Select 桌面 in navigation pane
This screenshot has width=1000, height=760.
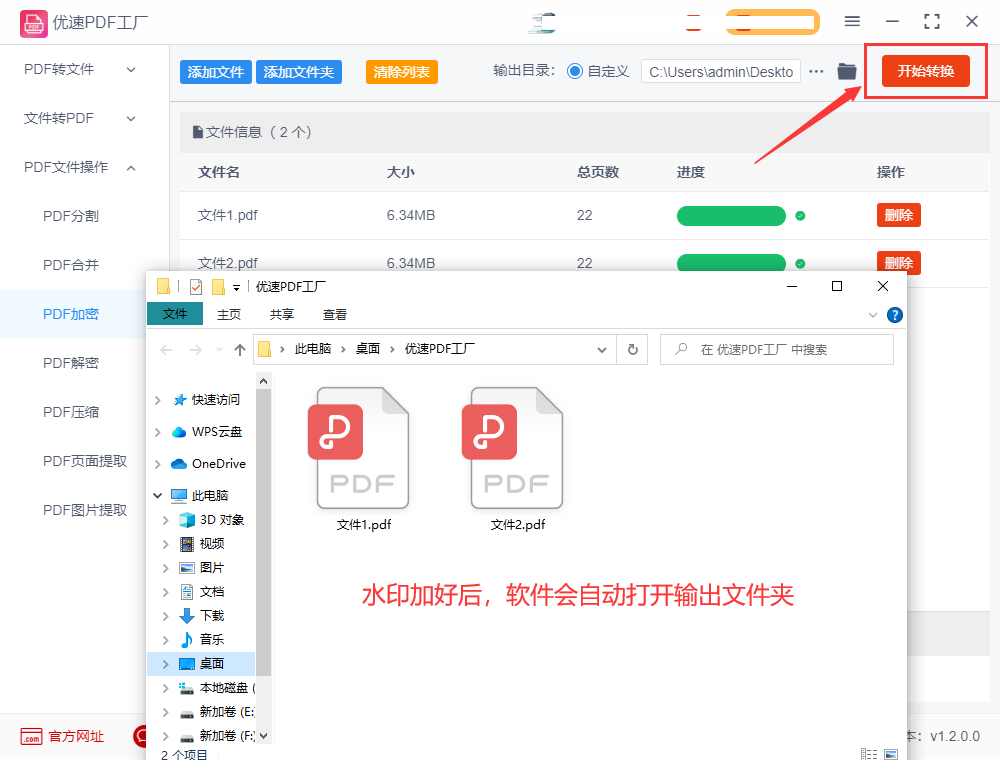click(201, 664)
